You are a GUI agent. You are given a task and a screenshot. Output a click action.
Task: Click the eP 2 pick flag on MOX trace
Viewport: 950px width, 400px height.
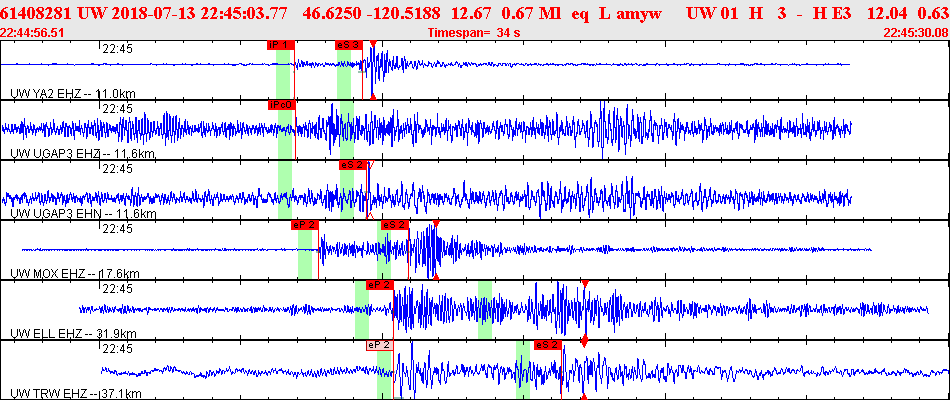tap(304, 225)
